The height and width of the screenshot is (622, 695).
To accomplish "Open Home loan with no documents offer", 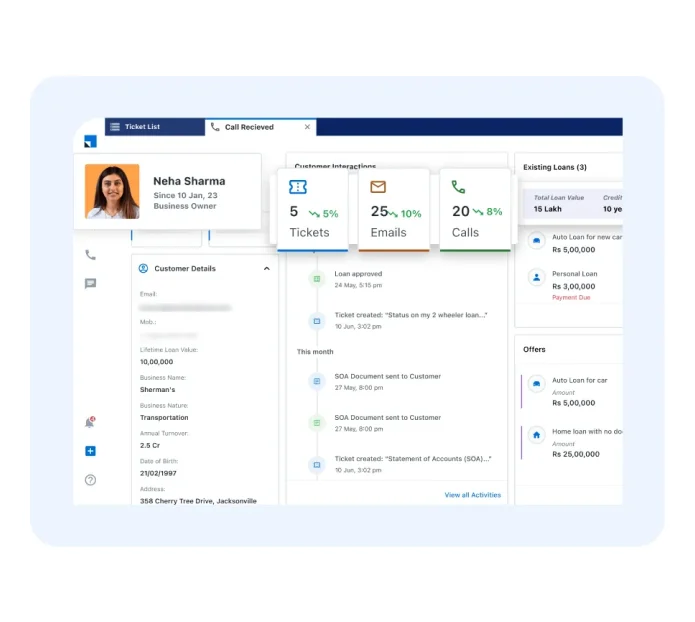I will tap(572, 442).
